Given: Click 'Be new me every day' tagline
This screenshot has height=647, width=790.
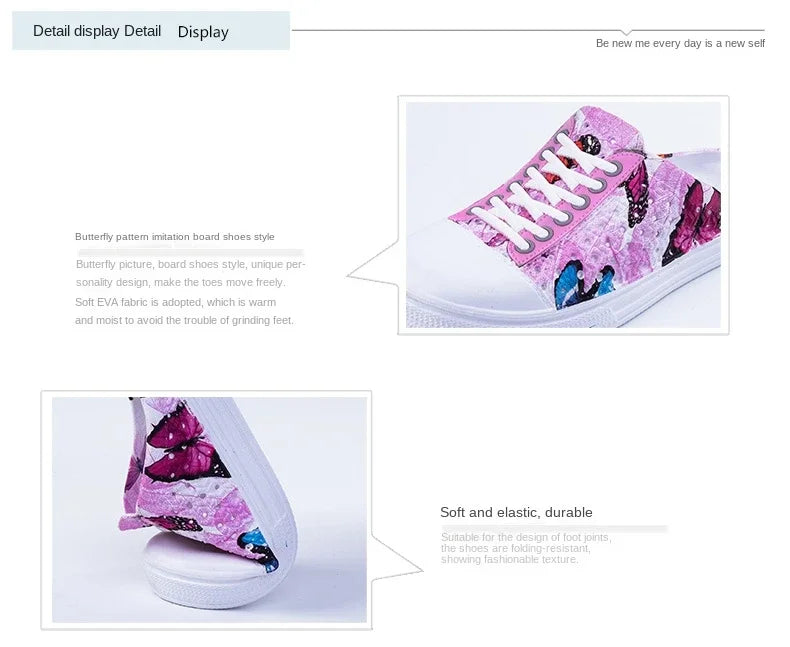Looking at the screenshot, I should pos(680,43).
